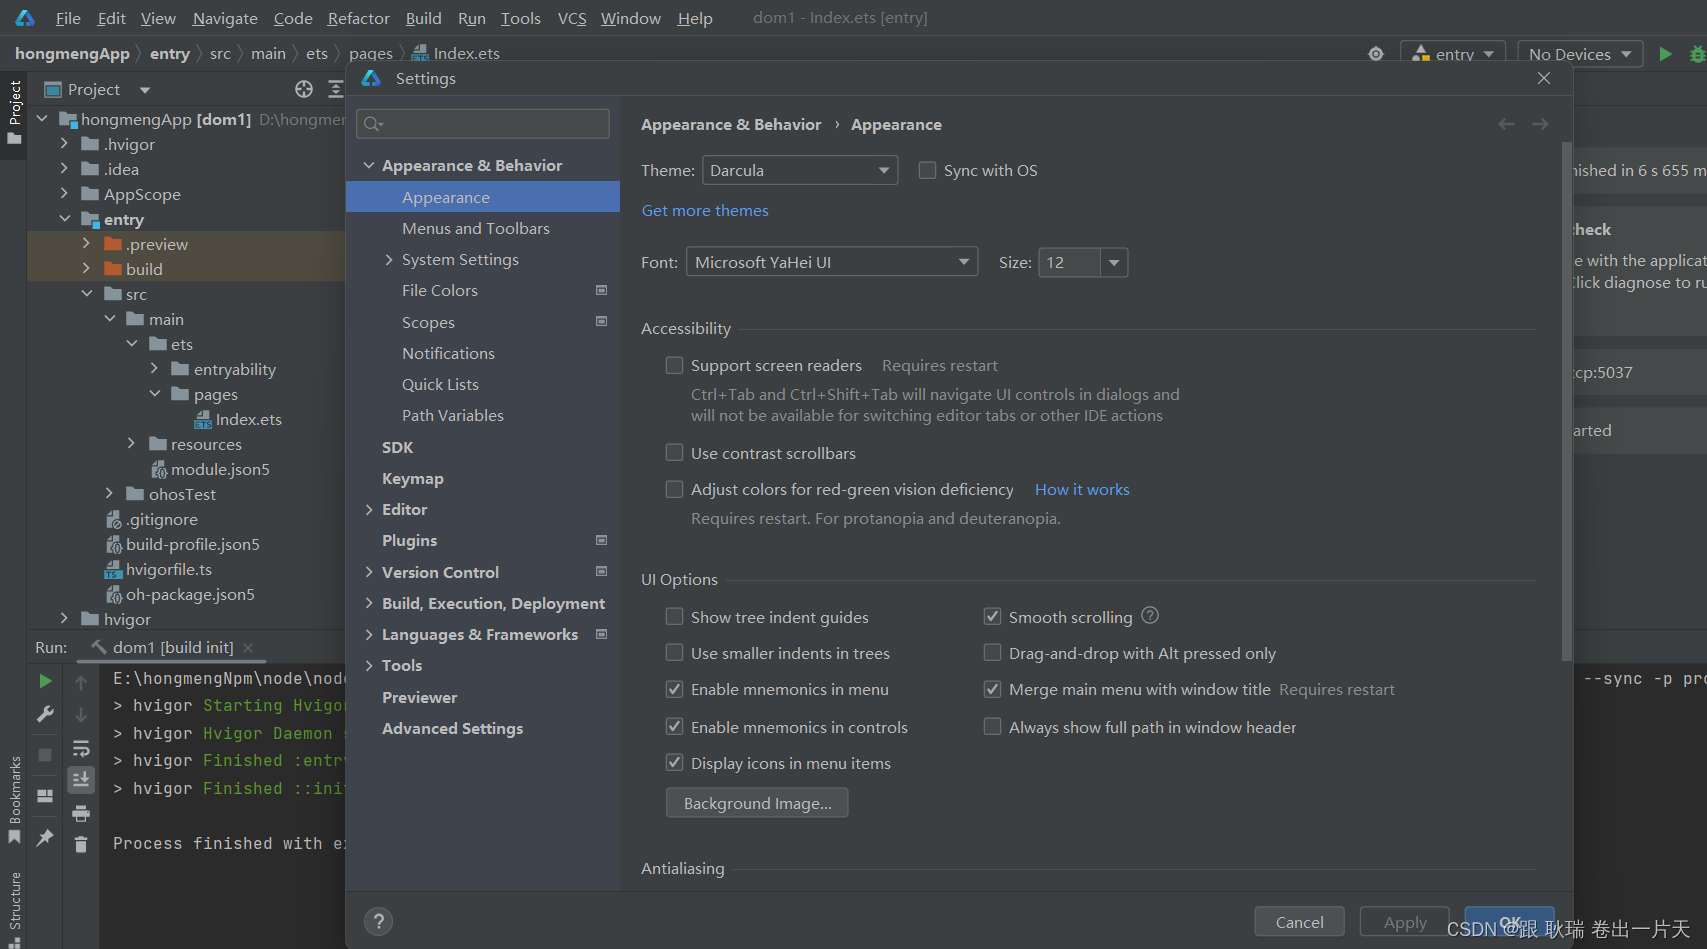Open Bookmarks tool window side tab
The height and width of the screenshot is (949, 1707).
(14, 800)
